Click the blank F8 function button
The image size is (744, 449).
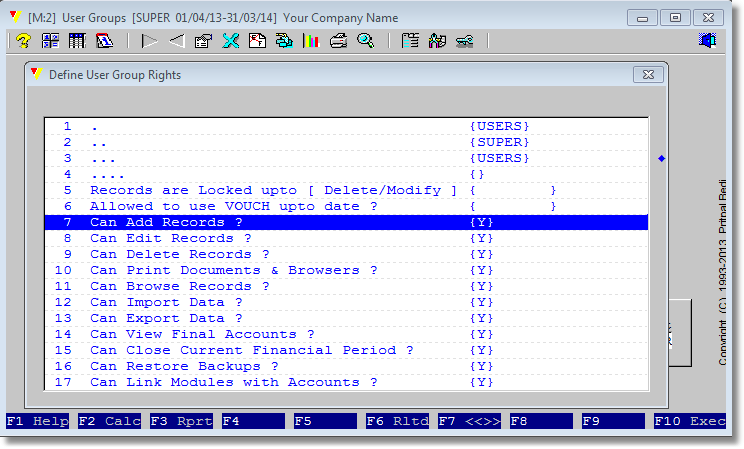pos(542,421)
